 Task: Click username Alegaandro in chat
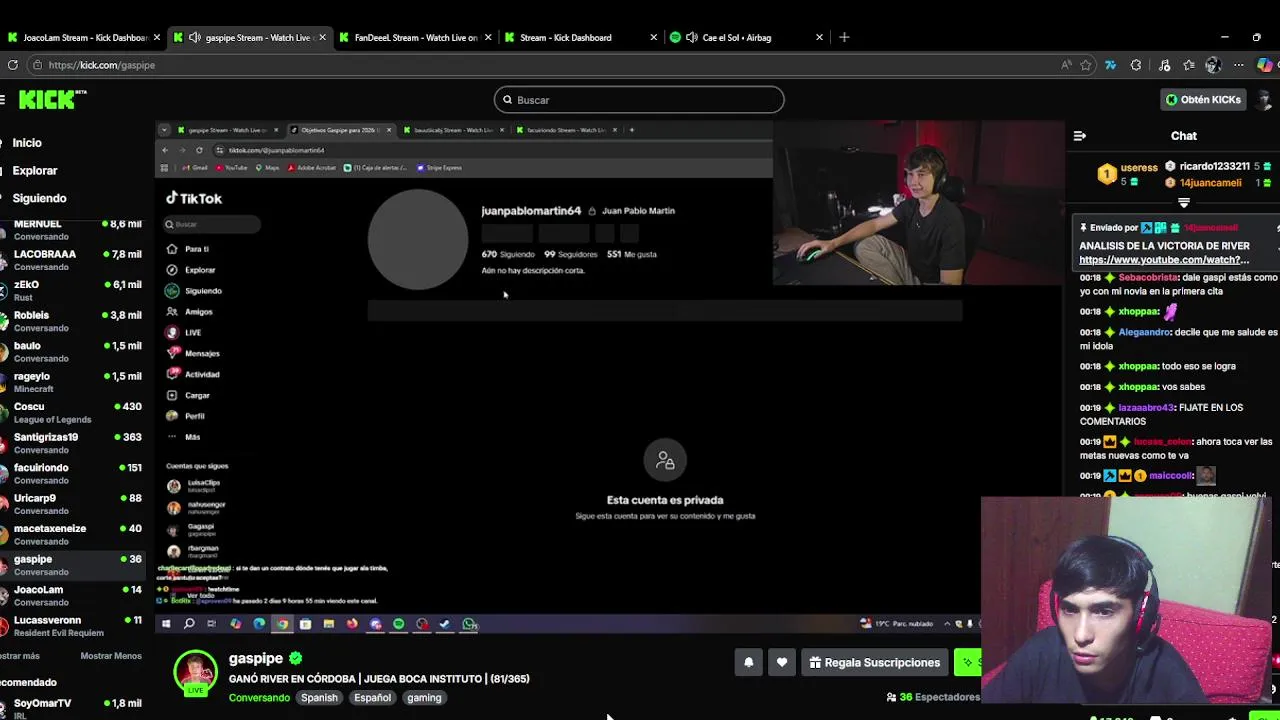click(1144, 332)
